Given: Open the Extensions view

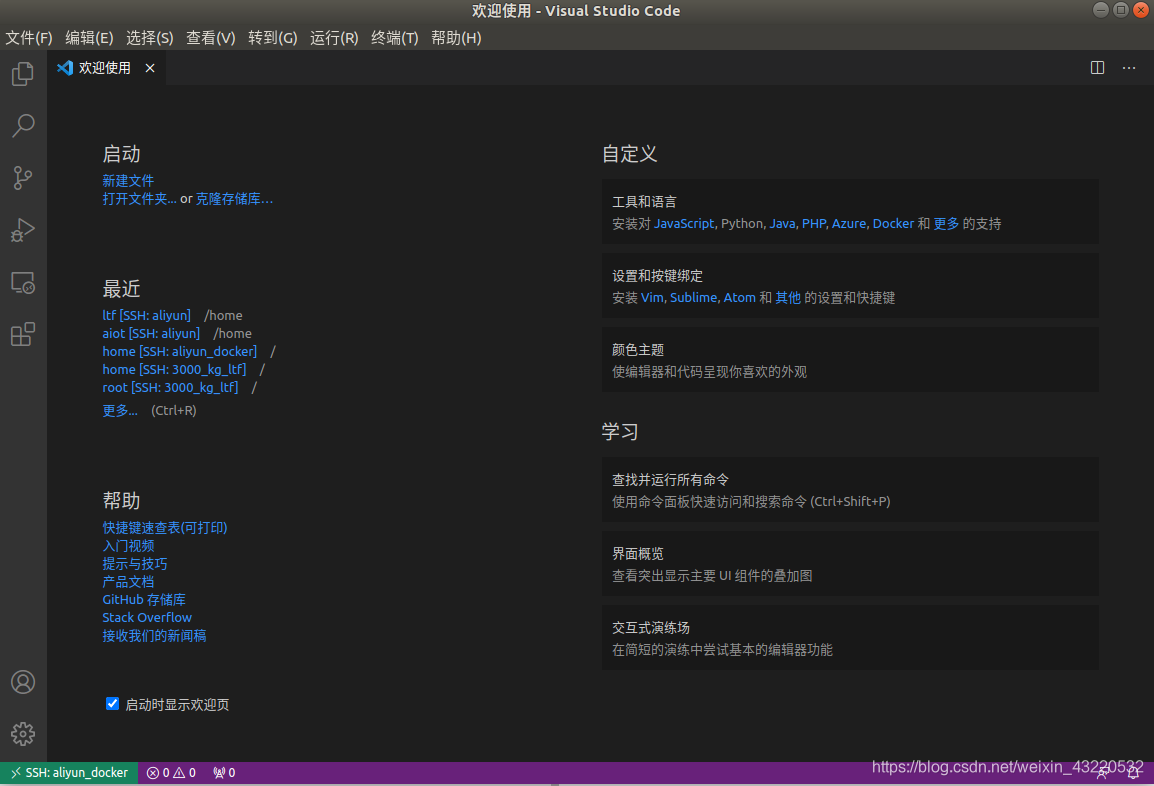Looking at the screenshot, I should click(x=23, y=335).
